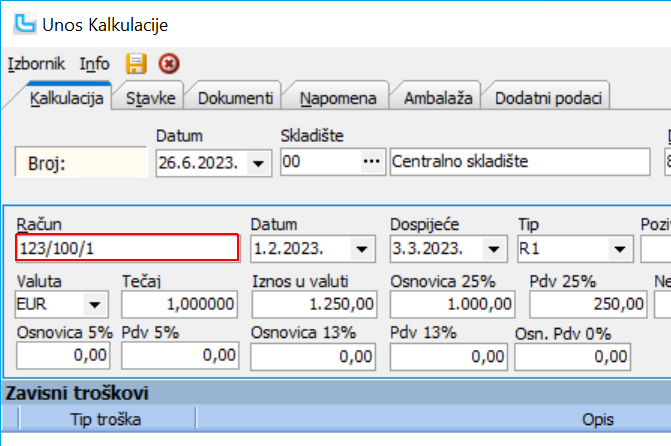This screenshot has height=446, width=671.
Task: Click the save floppy disk icon
Action: click(x=136, y=63)
